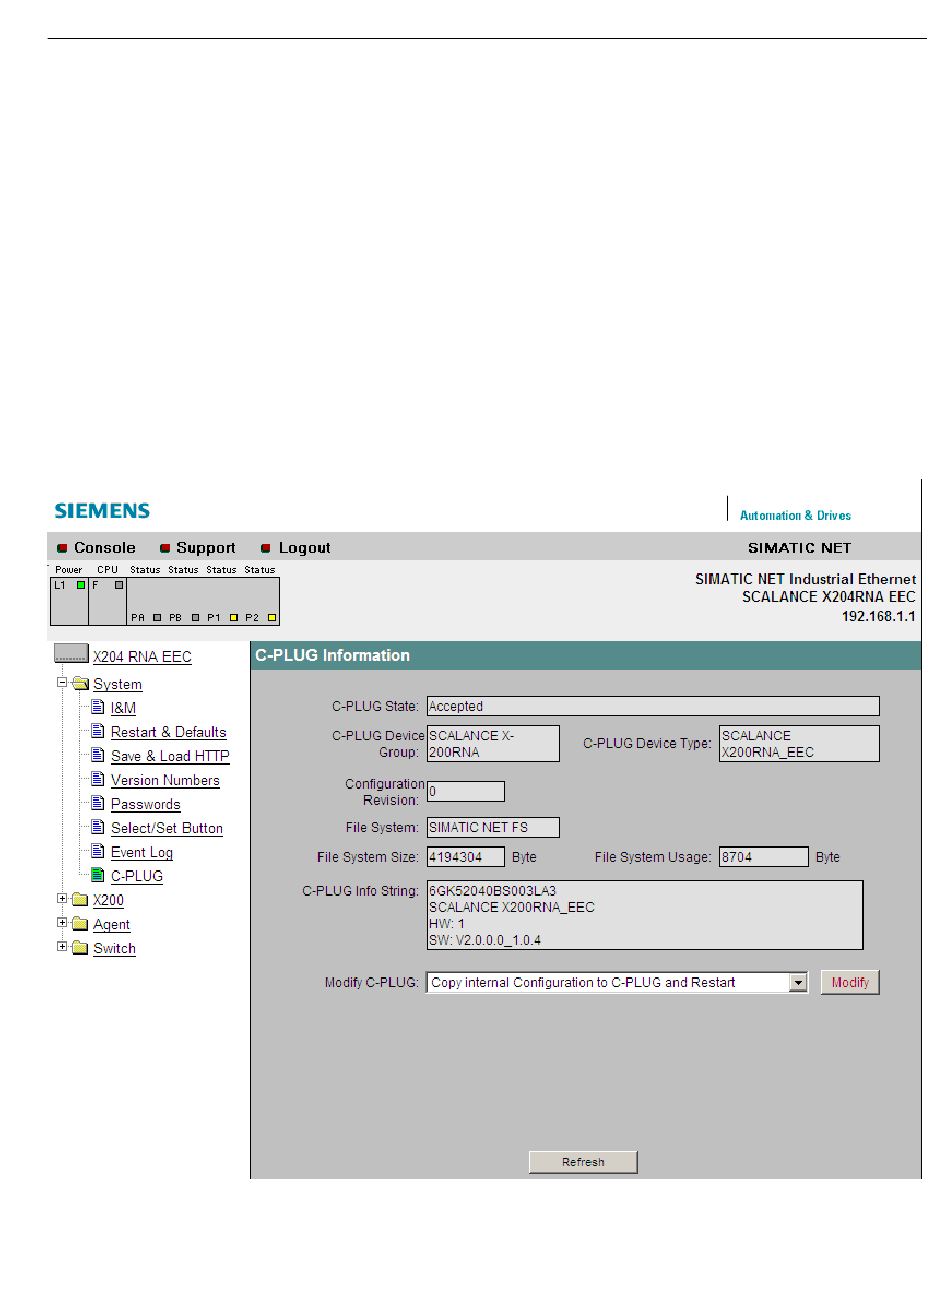The height and width of the screenshot is (1301, 950).
Task: Click the Save & Load HTTP page icon
Action: pyautogui.click(x=98, y=755)
